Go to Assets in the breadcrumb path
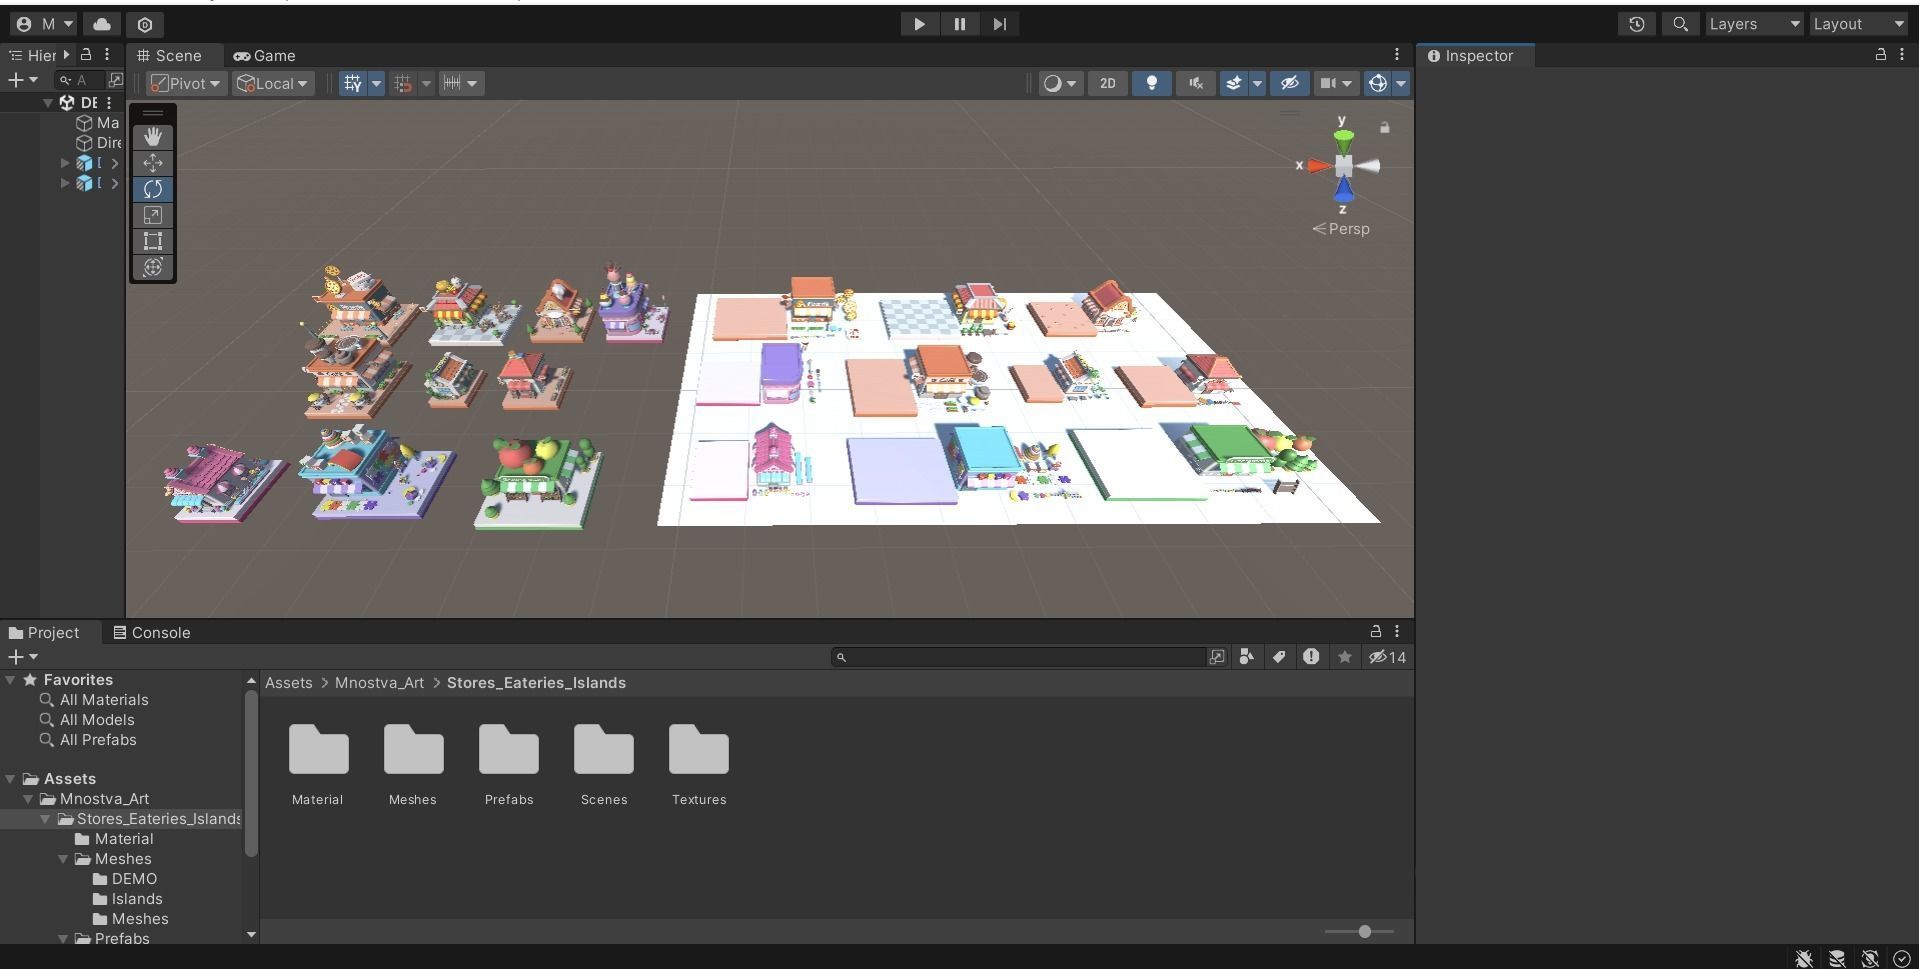This screenshot has width=1919, height=969. [289, 683]
